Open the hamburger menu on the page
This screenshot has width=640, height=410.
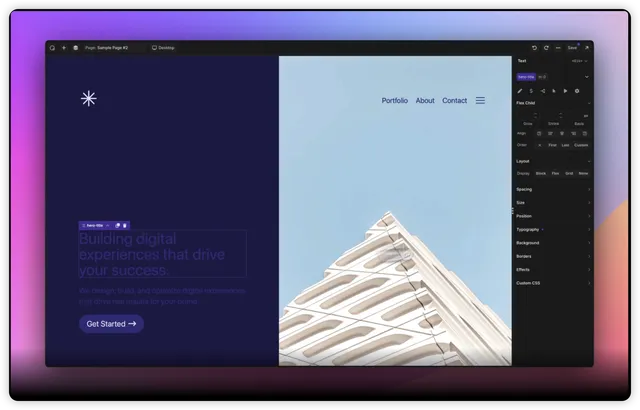point(480,100)
